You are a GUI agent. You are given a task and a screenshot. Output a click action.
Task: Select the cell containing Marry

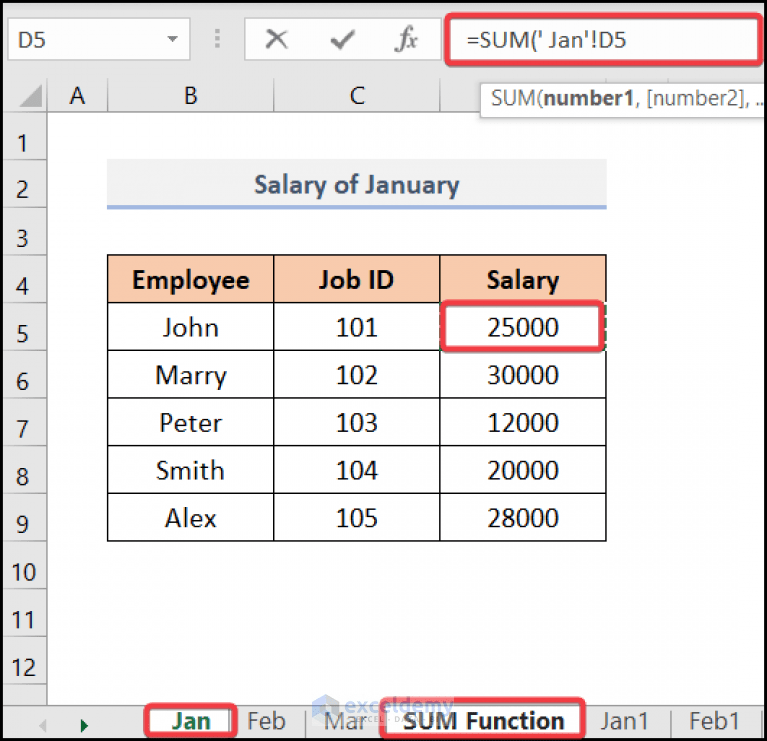(191, 375)
